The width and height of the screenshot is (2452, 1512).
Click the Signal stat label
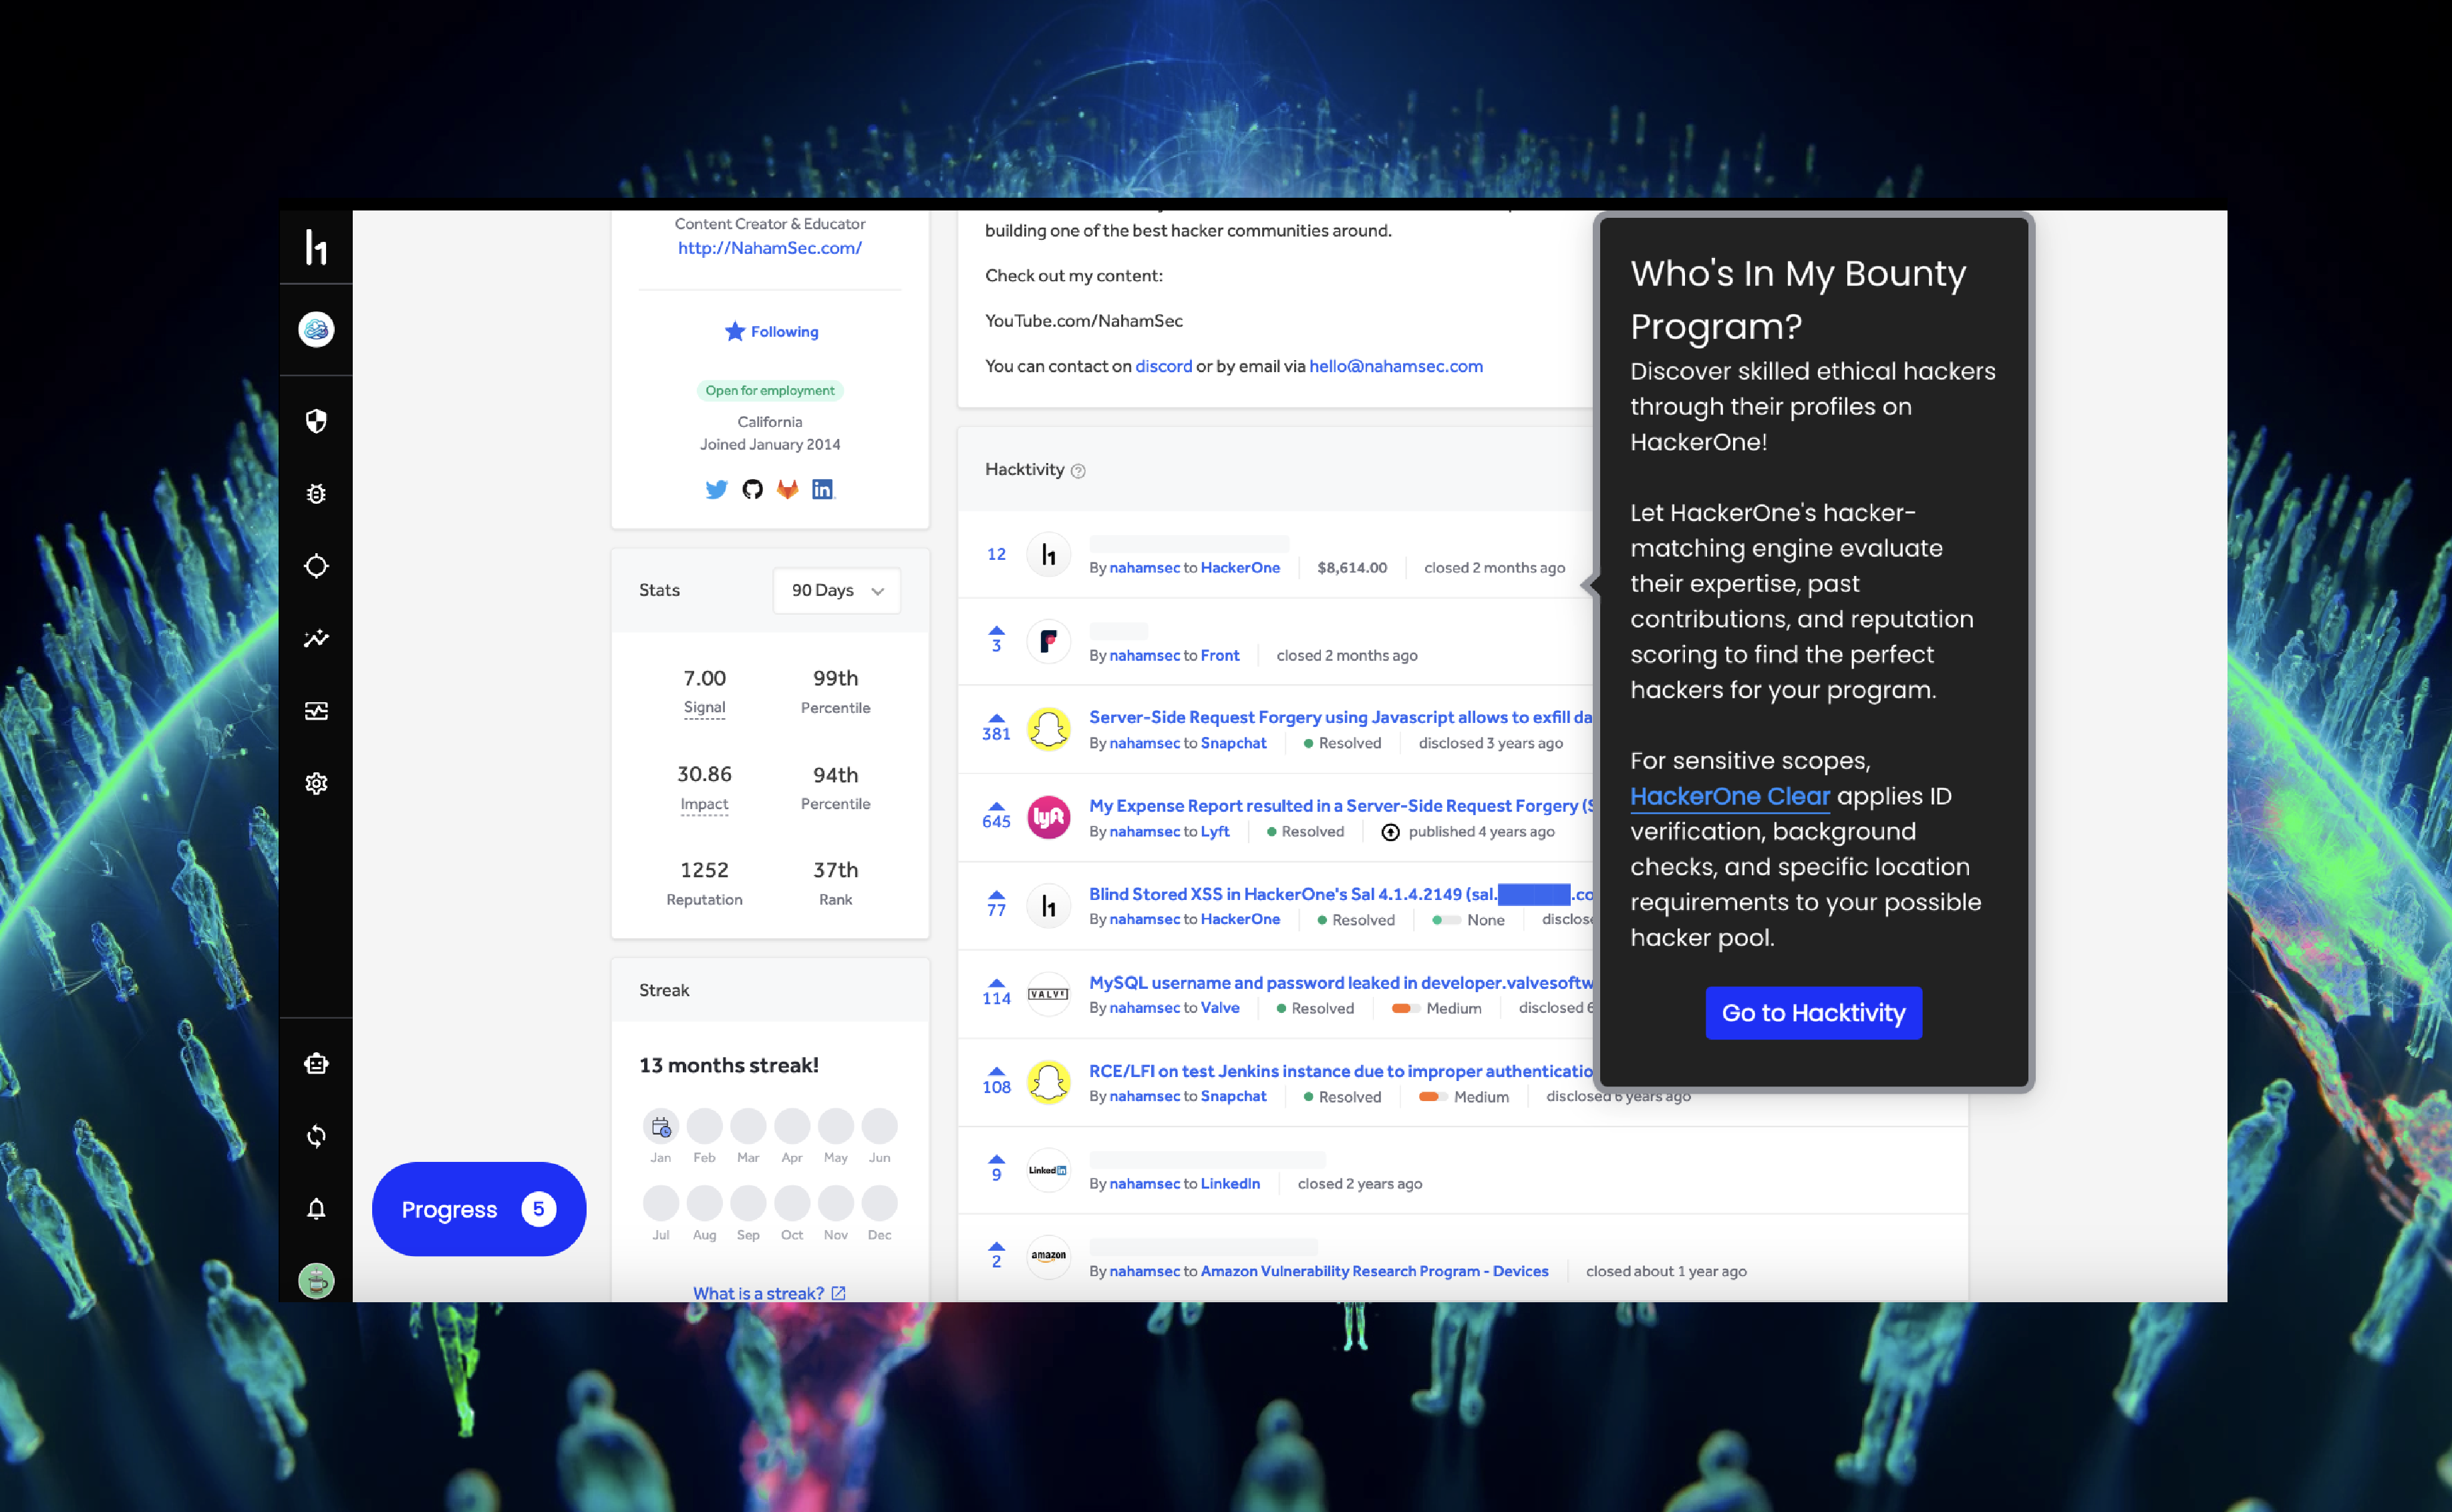[704, 707]
